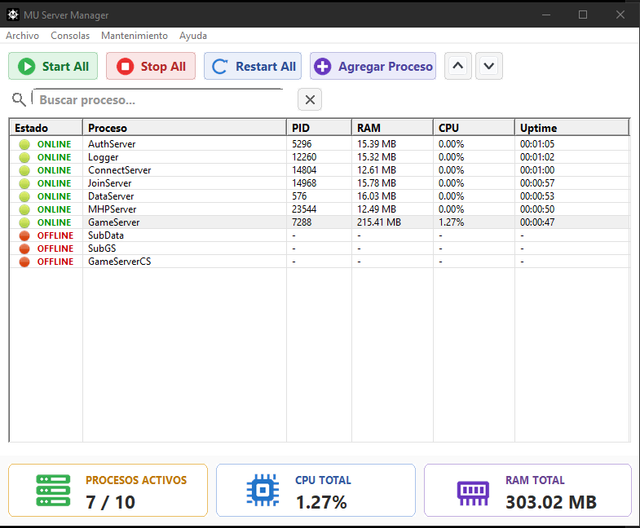Click MHPServer PID 23544
The height and width of the screenshot is (528, 640).
[x=304, y=209]
